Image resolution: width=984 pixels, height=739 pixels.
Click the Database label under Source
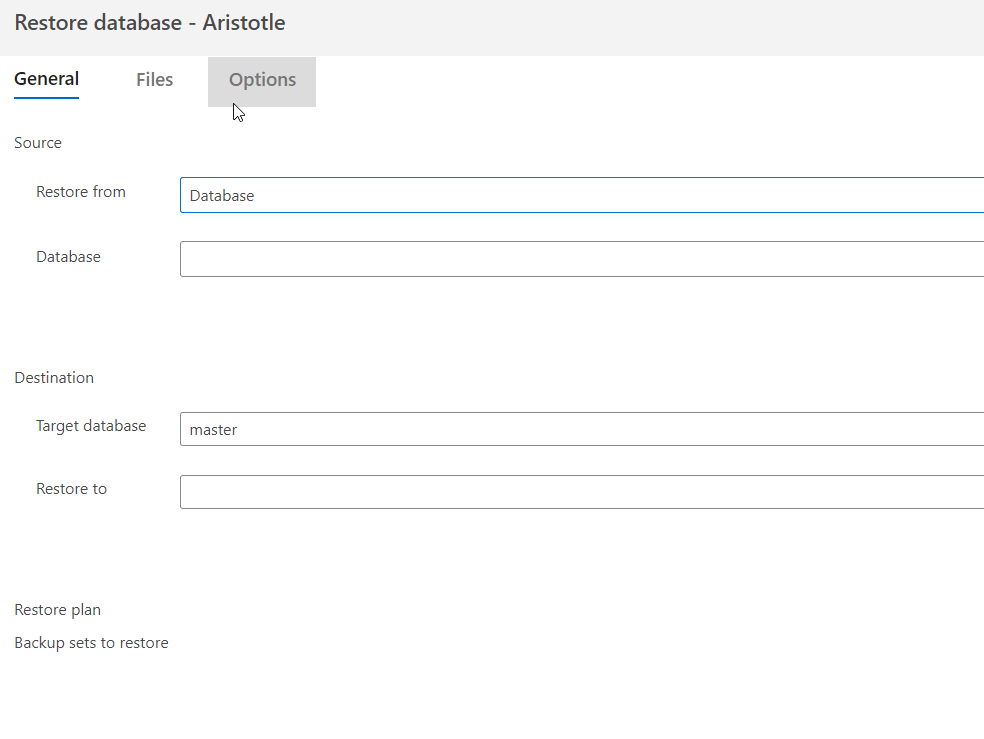[68, 257]
